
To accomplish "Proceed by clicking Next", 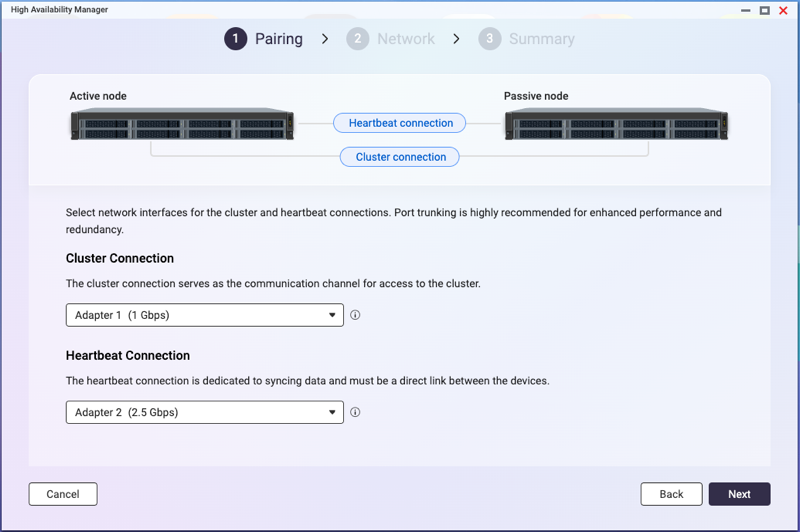I will (739, 494).
